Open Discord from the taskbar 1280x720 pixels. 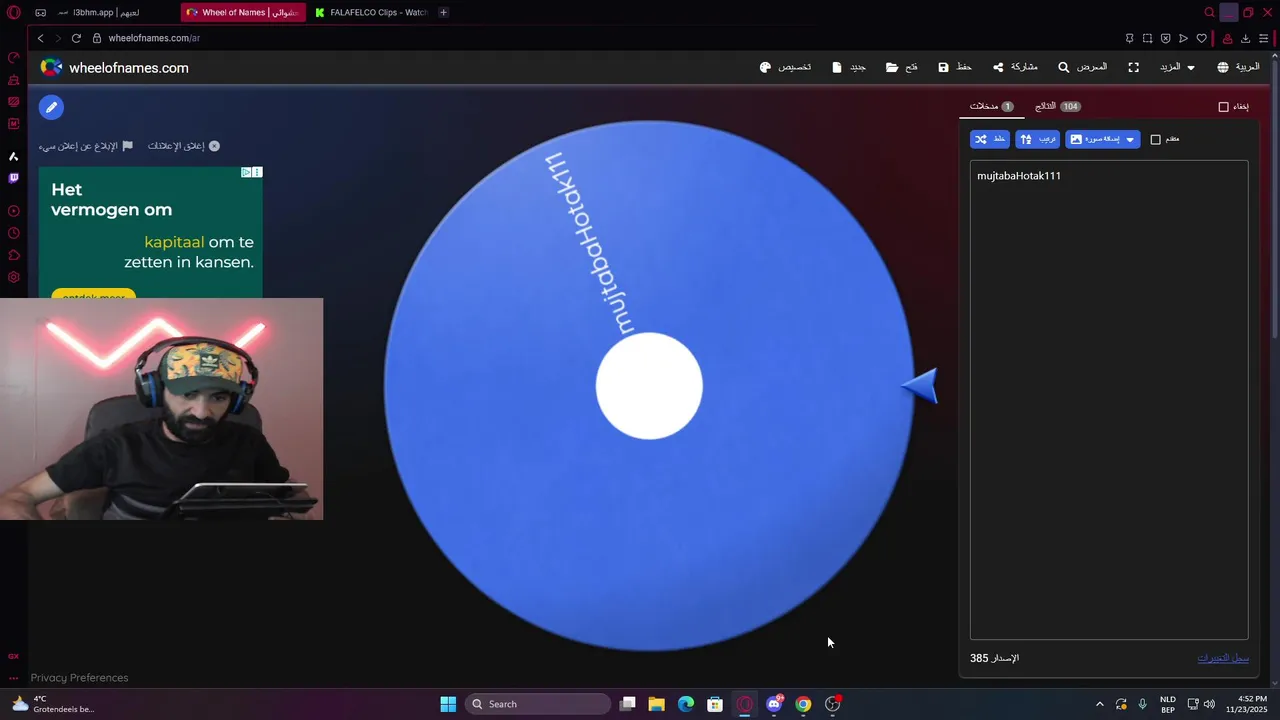click(774, 704)
